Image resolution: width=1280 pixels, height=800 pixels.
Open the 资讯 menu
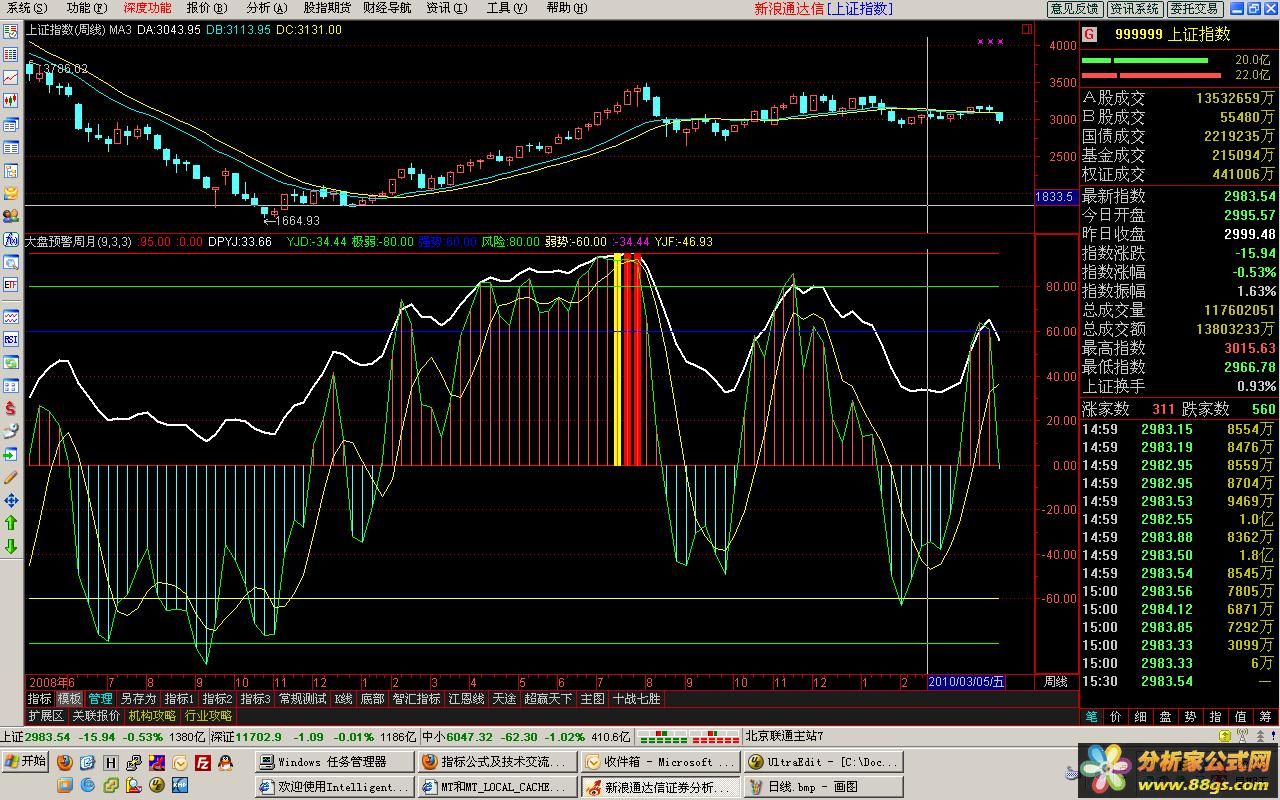coord(446,8)
